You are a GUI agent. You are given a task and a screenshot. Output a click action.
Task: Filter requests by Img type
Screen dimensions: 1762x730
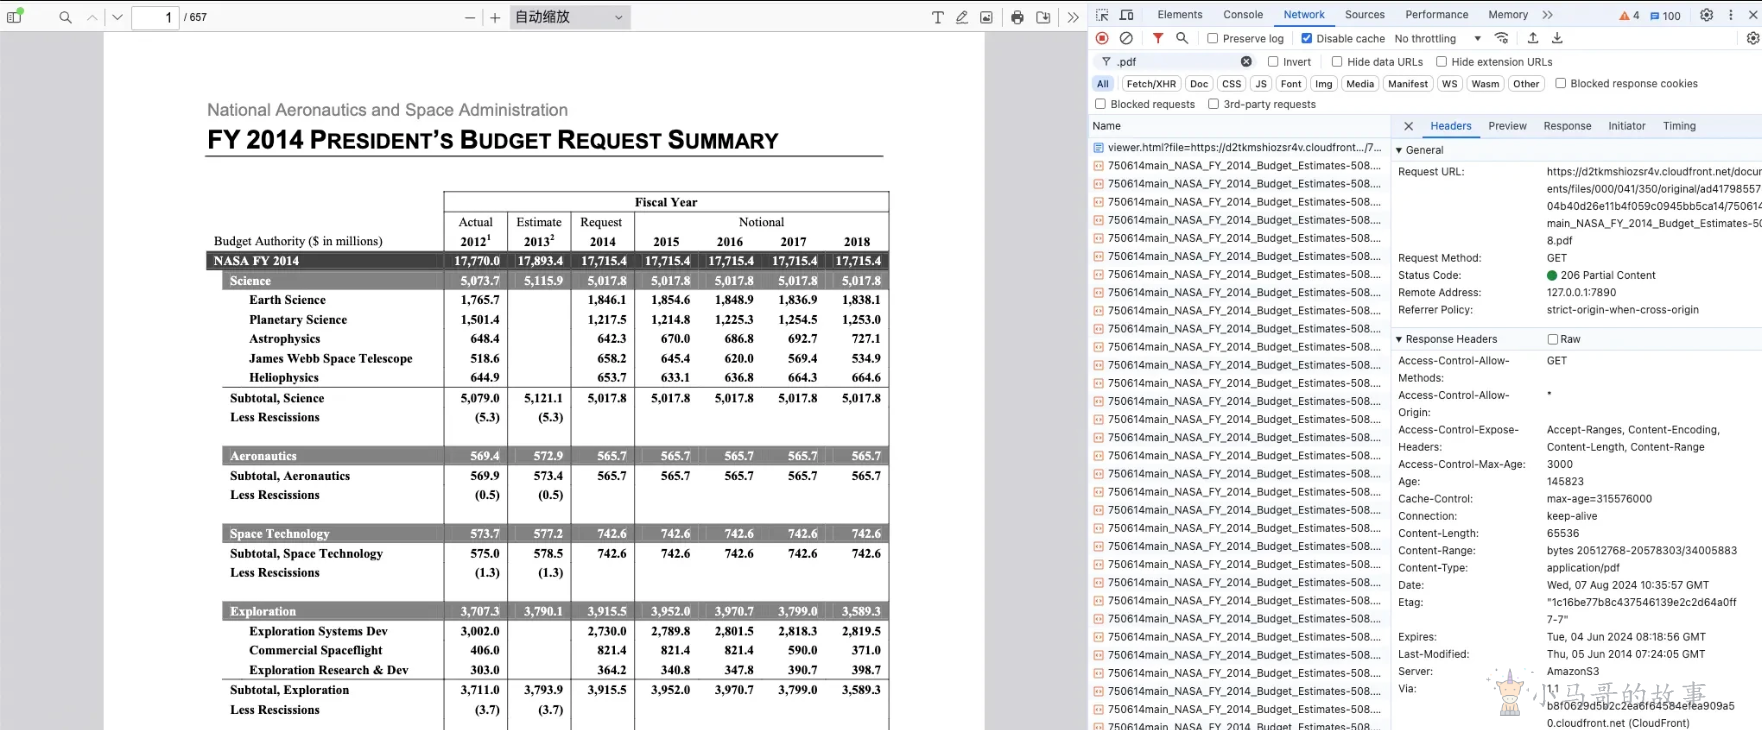pyautogui.click(x=1324, y=84)
